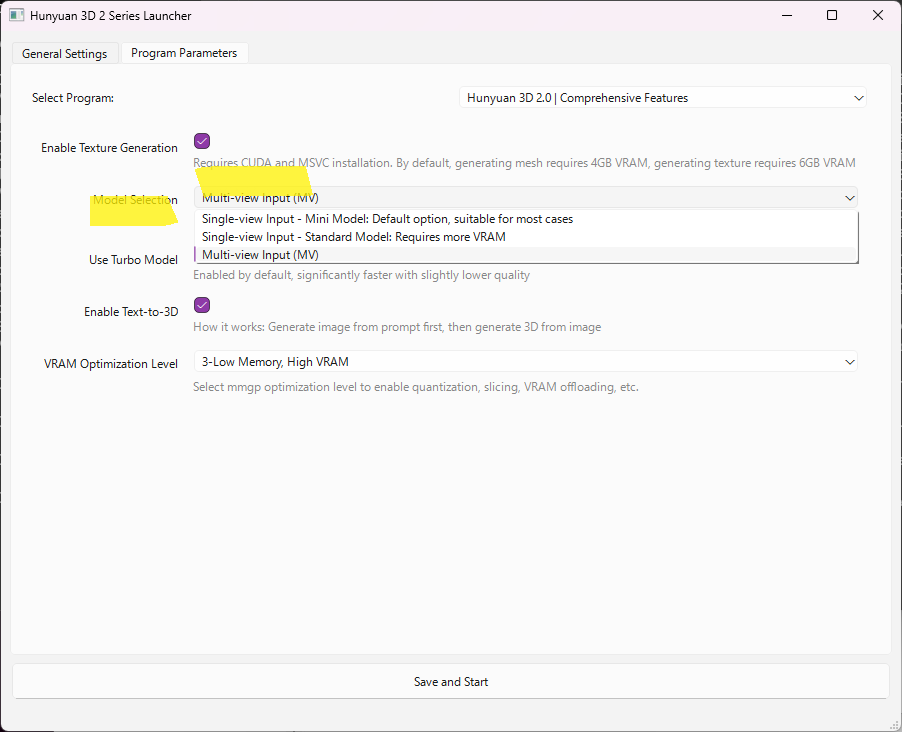902x732 pixels.
Task: Click the Enable Text-to-3D label text
Action: (x=130, y=312)
